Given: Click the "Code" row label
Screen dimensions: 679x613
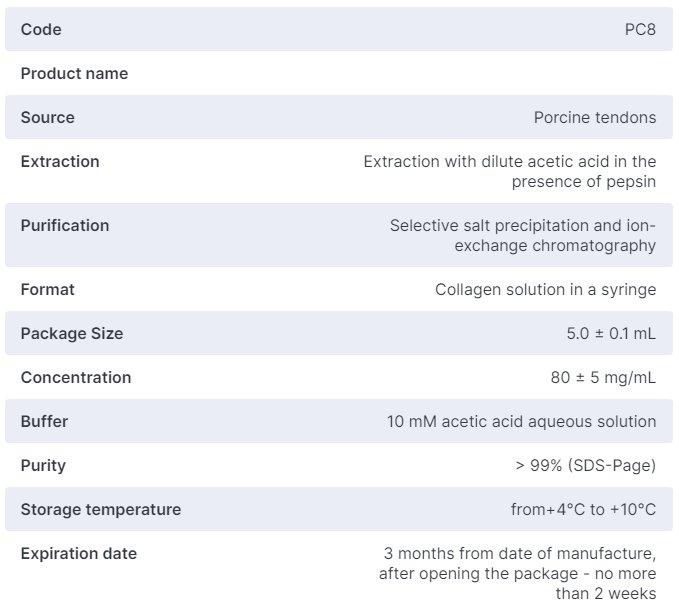Looking at the screenshot, I should pos(41,30).
